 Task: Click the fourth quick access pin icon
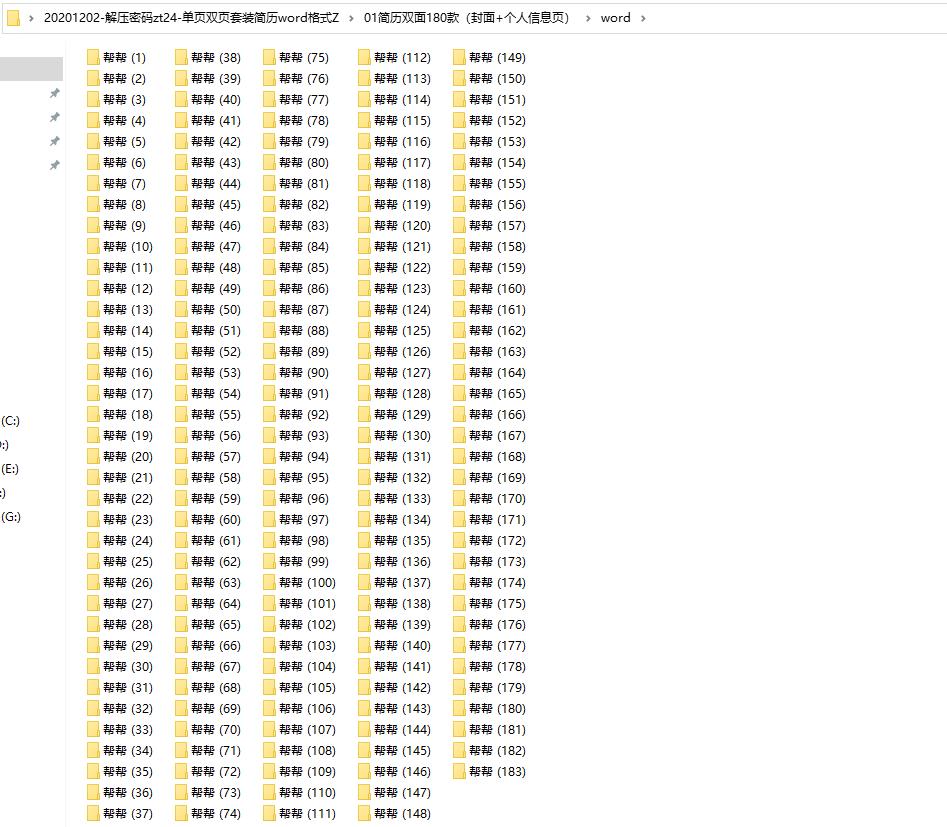click(54, 165)
